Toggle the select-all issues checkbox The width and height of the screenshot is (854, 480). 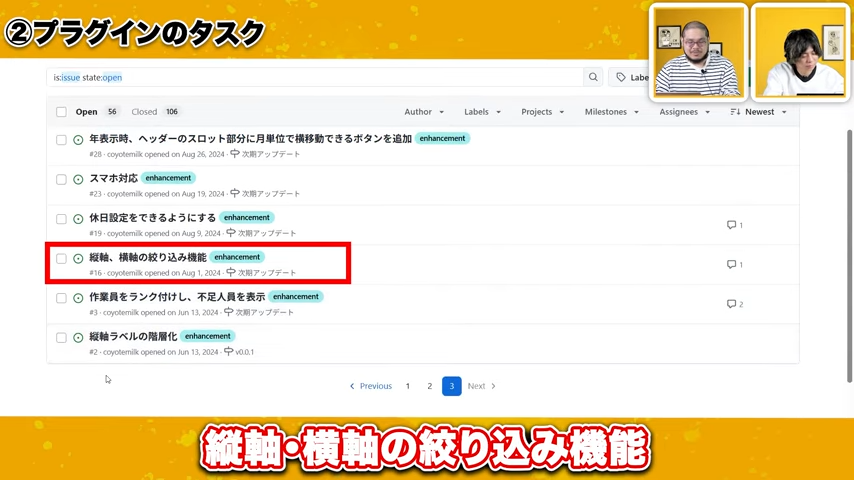[62, 112]
